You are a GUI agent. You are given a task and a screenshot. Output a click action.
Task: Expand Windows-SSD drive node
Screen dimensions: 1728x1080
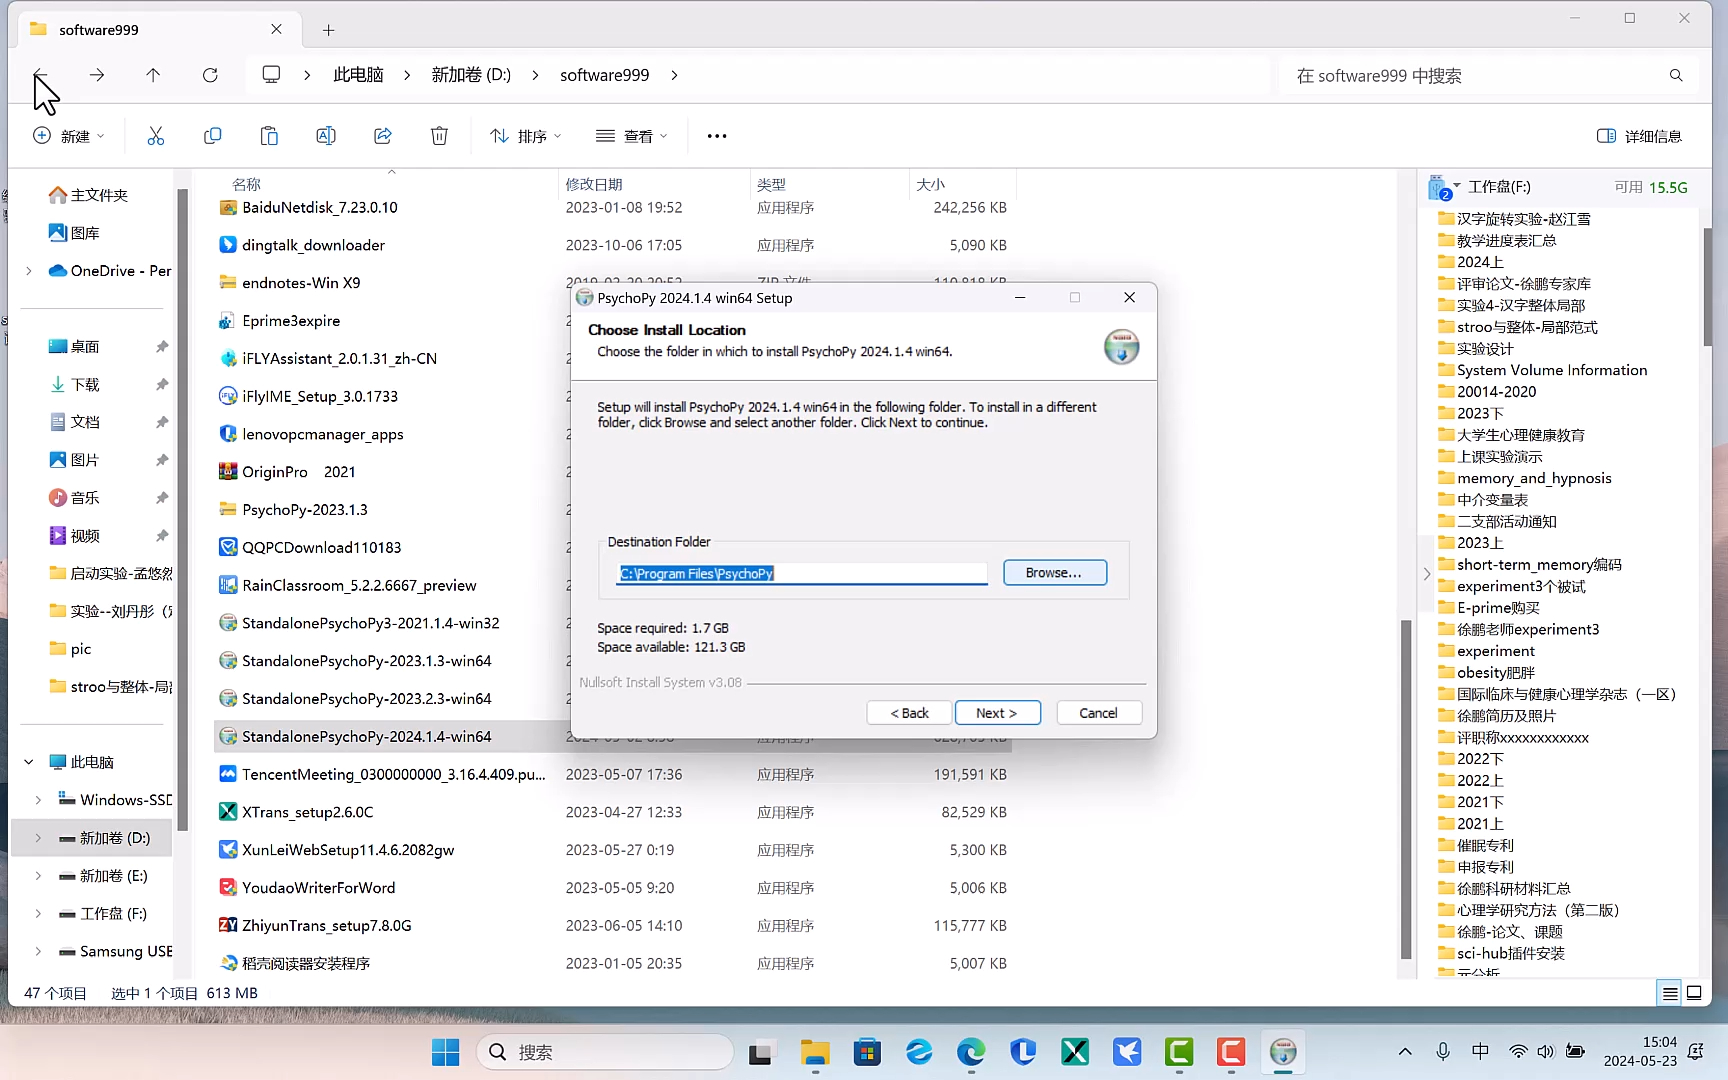(38, 800)
